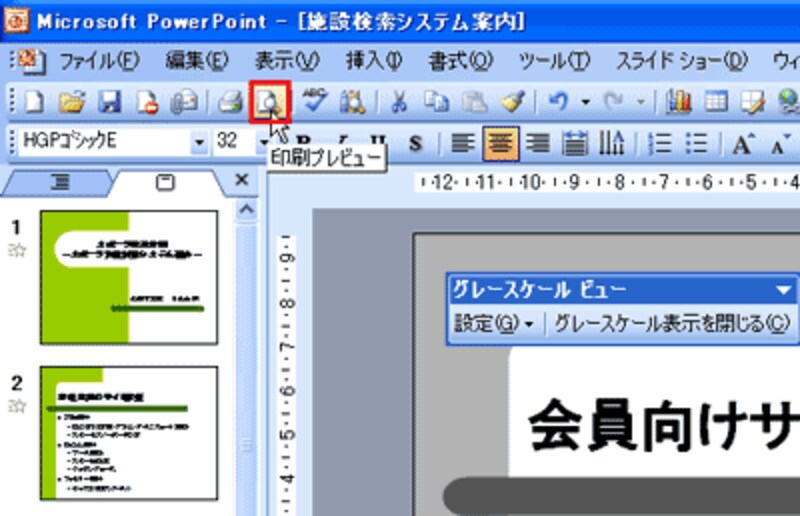The height and width of the screenshot is (516, 800).
Task: Open the 表示(V) menu
Action: pos(287,61)
